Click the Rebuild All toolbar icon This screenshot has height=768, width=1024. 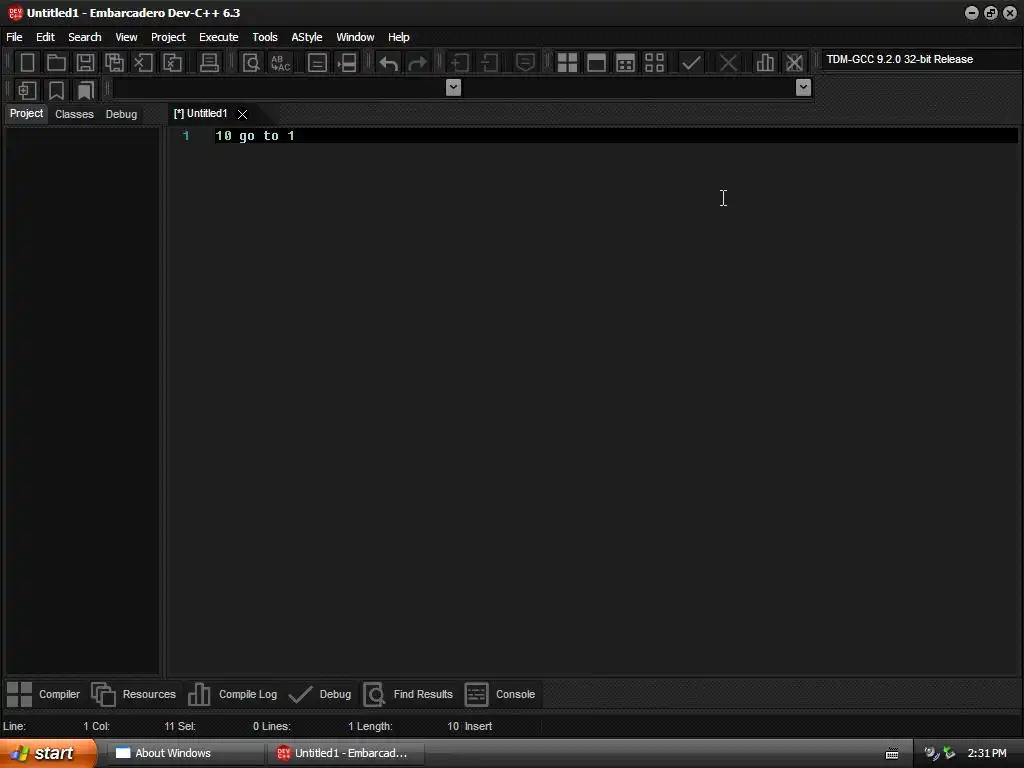pos(654,63)
